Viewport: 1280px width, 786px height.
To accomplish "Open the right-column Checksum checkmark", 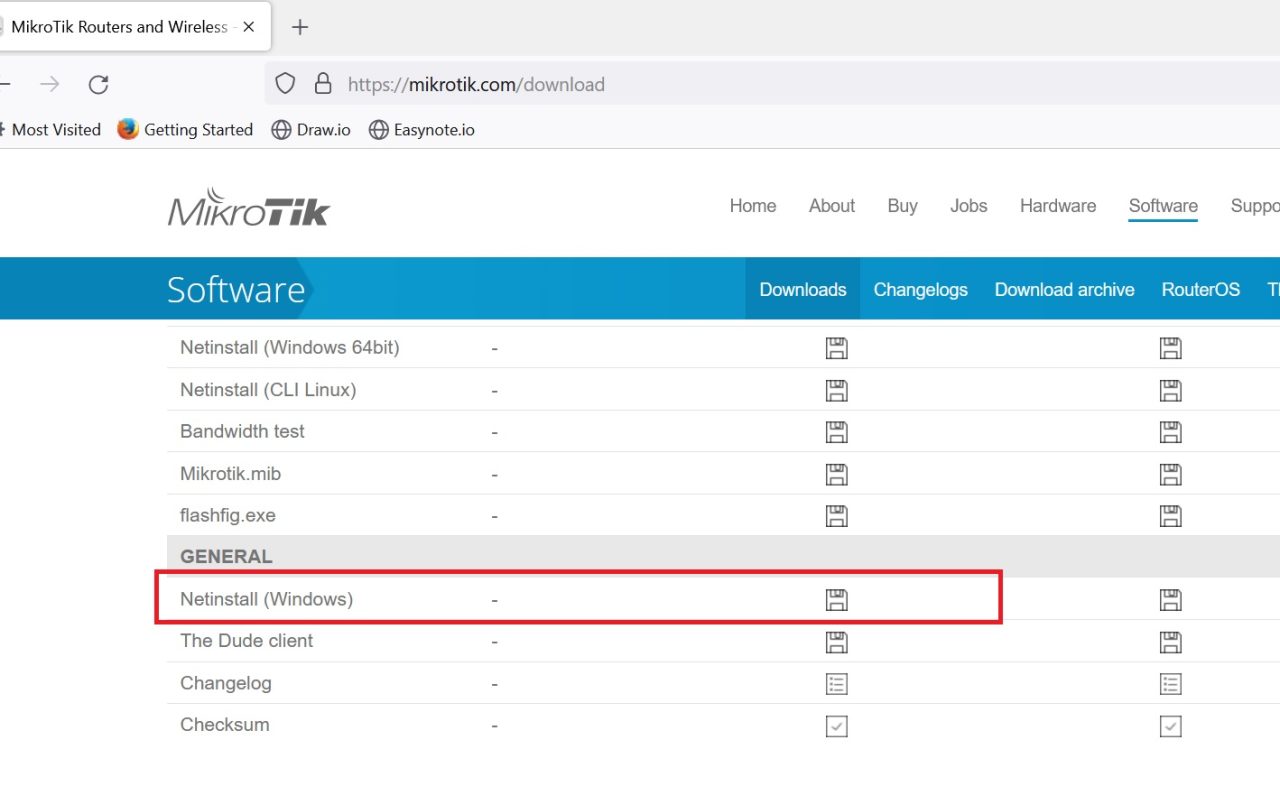I will [x=1170, y=725].
